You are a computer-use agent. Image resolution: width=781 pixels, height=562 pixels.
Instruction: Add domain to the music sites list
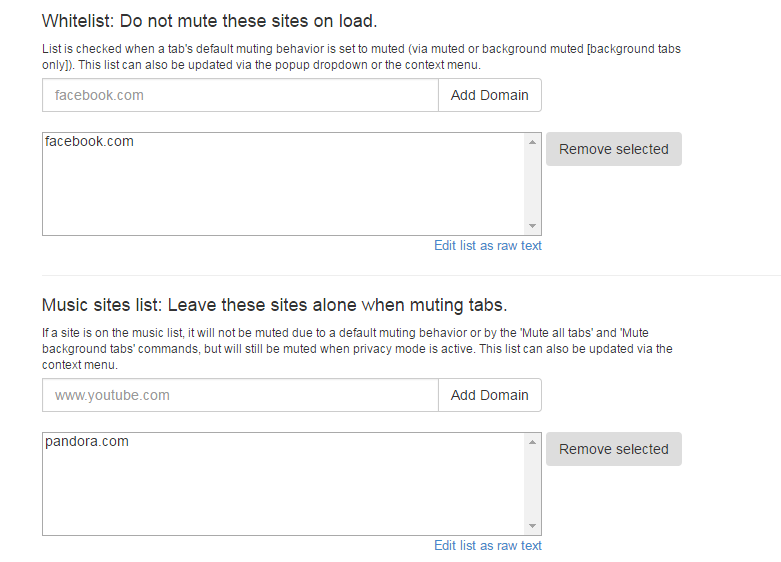[490, 395]
